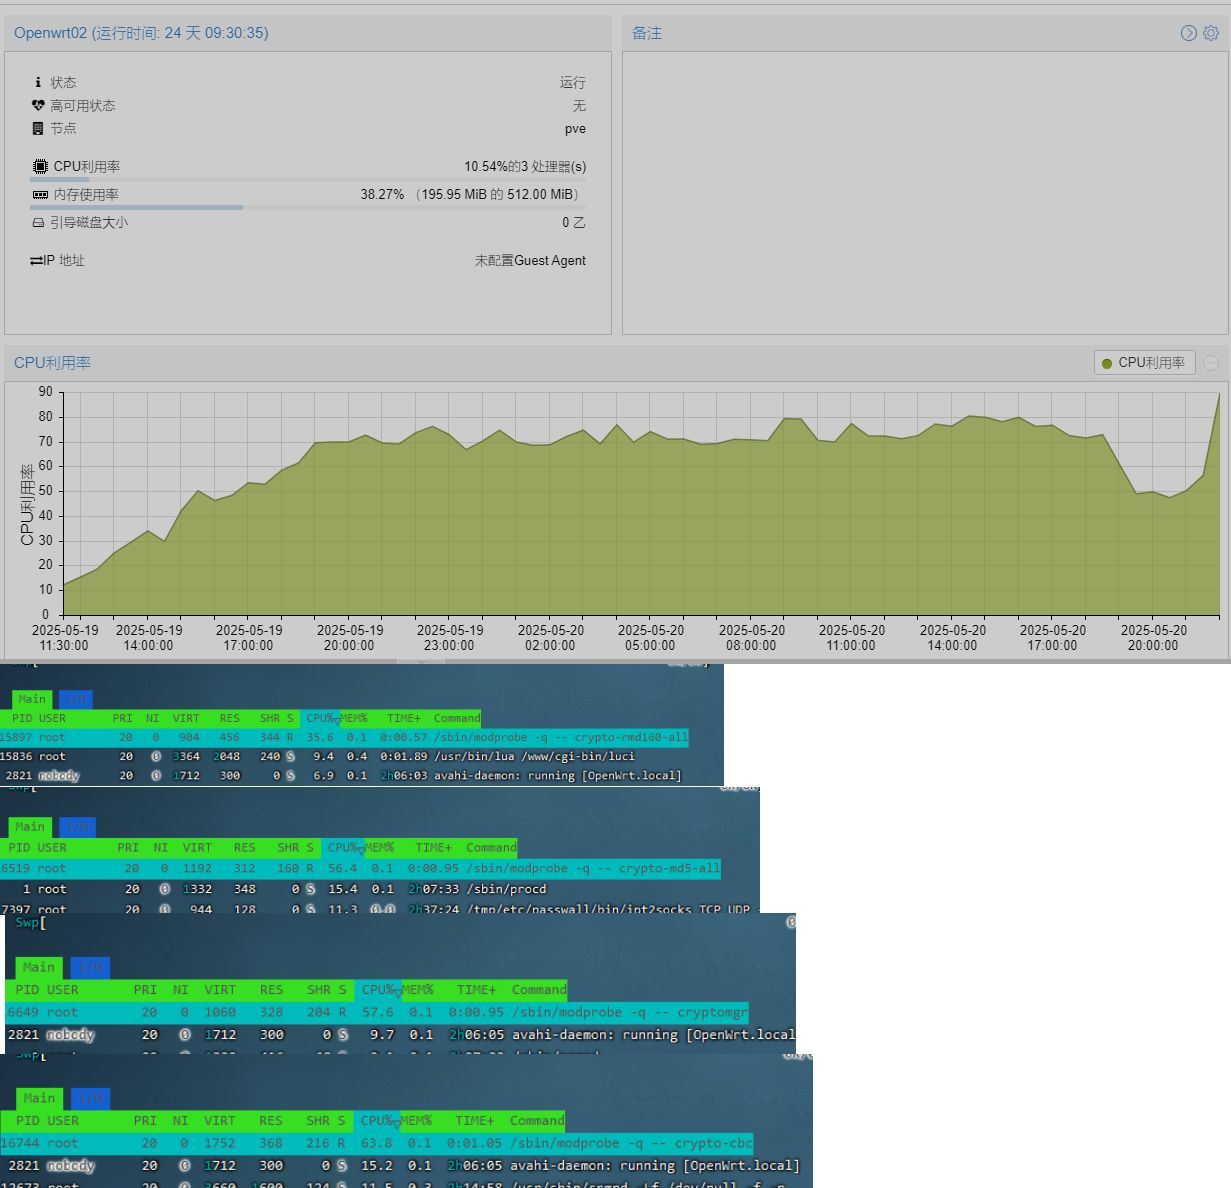Switch to I/O tab above the crypto-rmd160-all process
The height and width of the screenshot is (1188, 1231).
(75, 699)
